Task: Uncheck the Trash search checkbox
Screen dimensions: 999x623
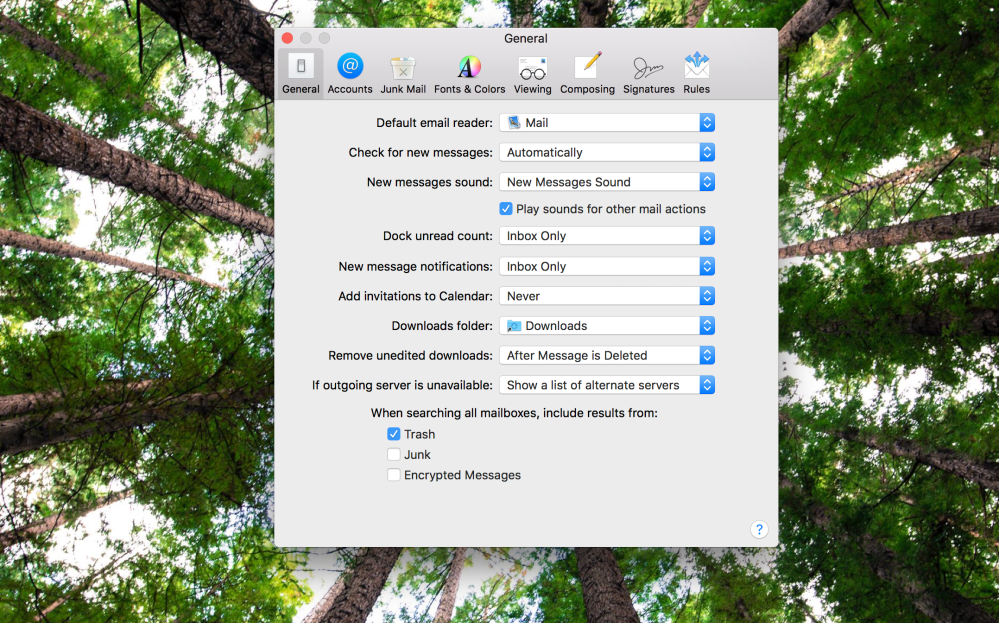Action: [x=394, y=434]
